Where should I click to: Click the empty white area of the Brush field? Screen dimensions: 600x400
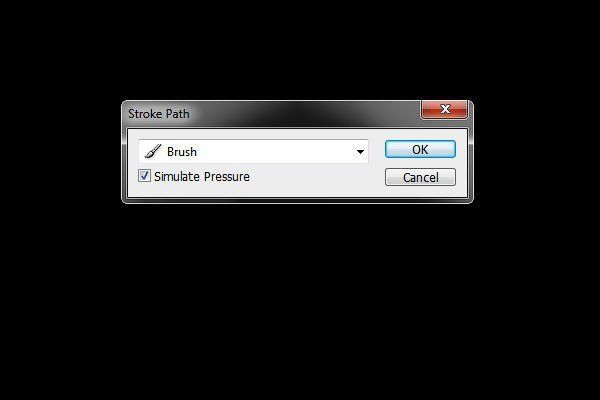pos(276,152)
